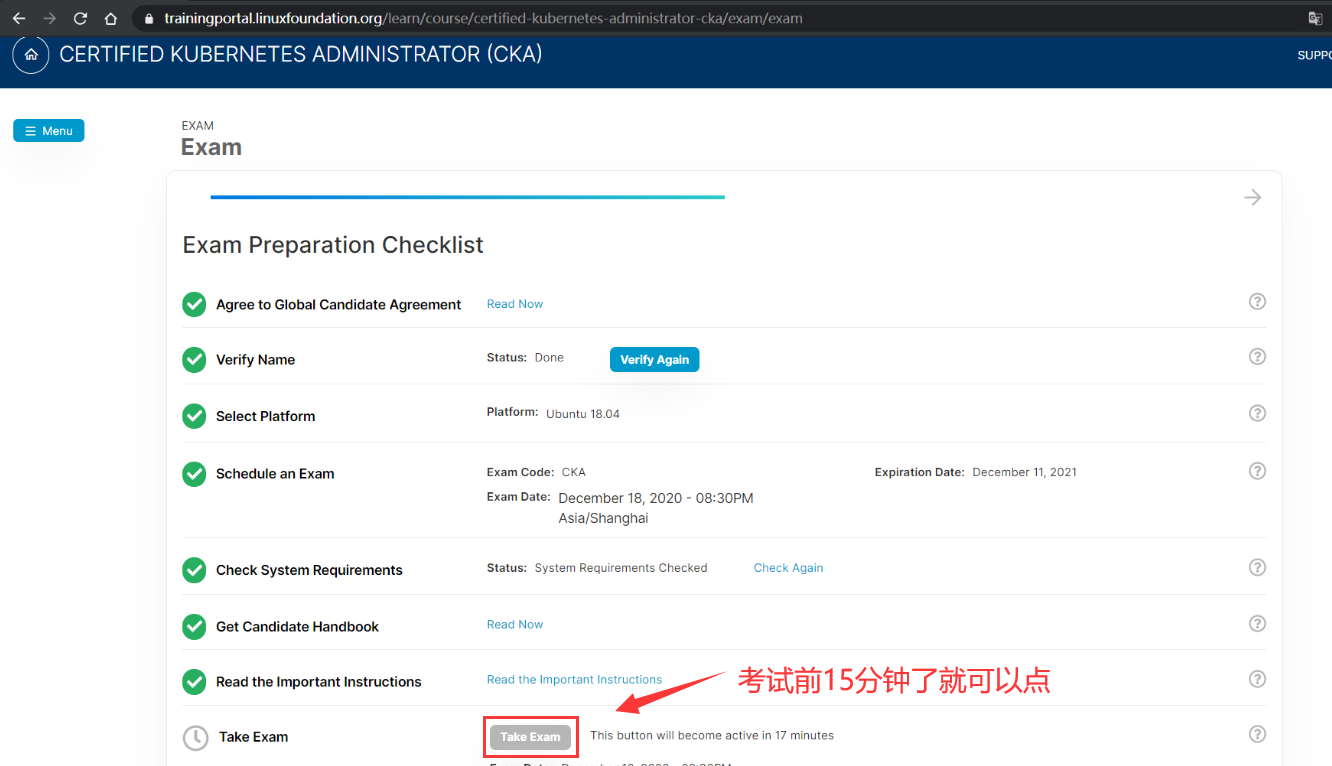Click the Expiration Date December 11, 2021 value
Screen dimensions: 1332x766
[1025, 472]
